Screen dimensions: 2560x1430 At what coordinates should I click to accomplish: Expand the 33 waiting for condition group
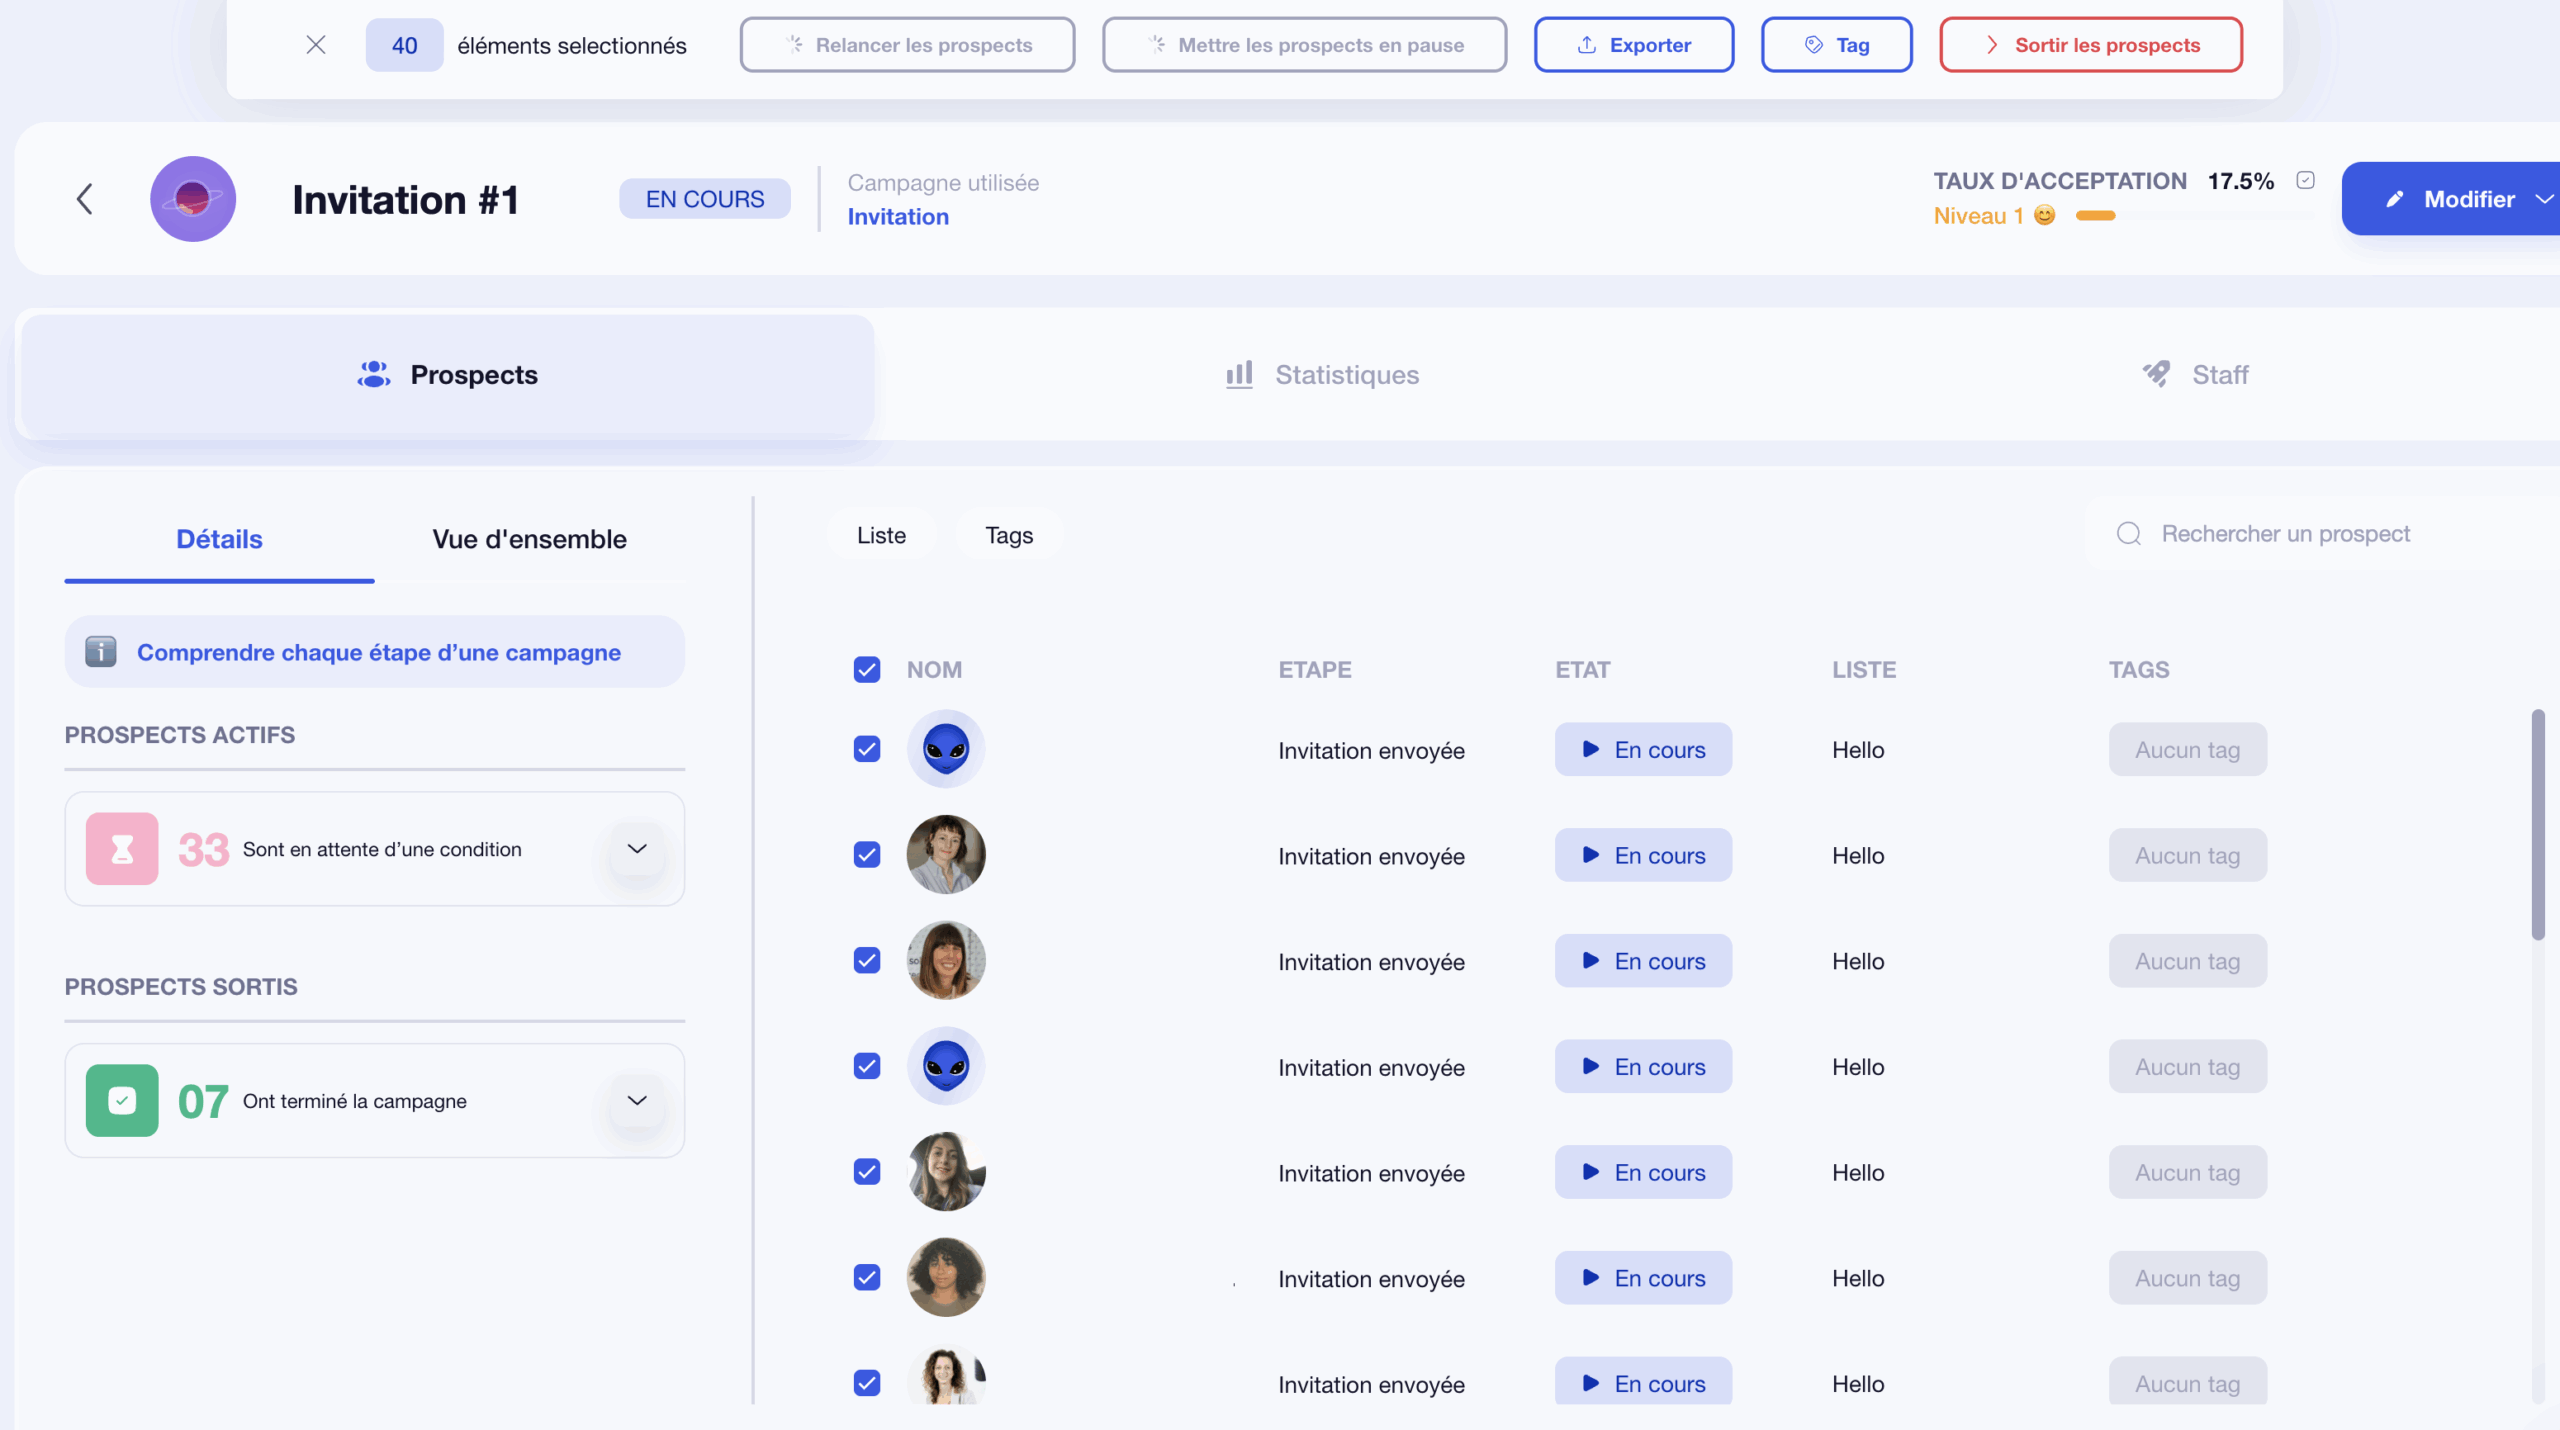click(x=637, y=849)
